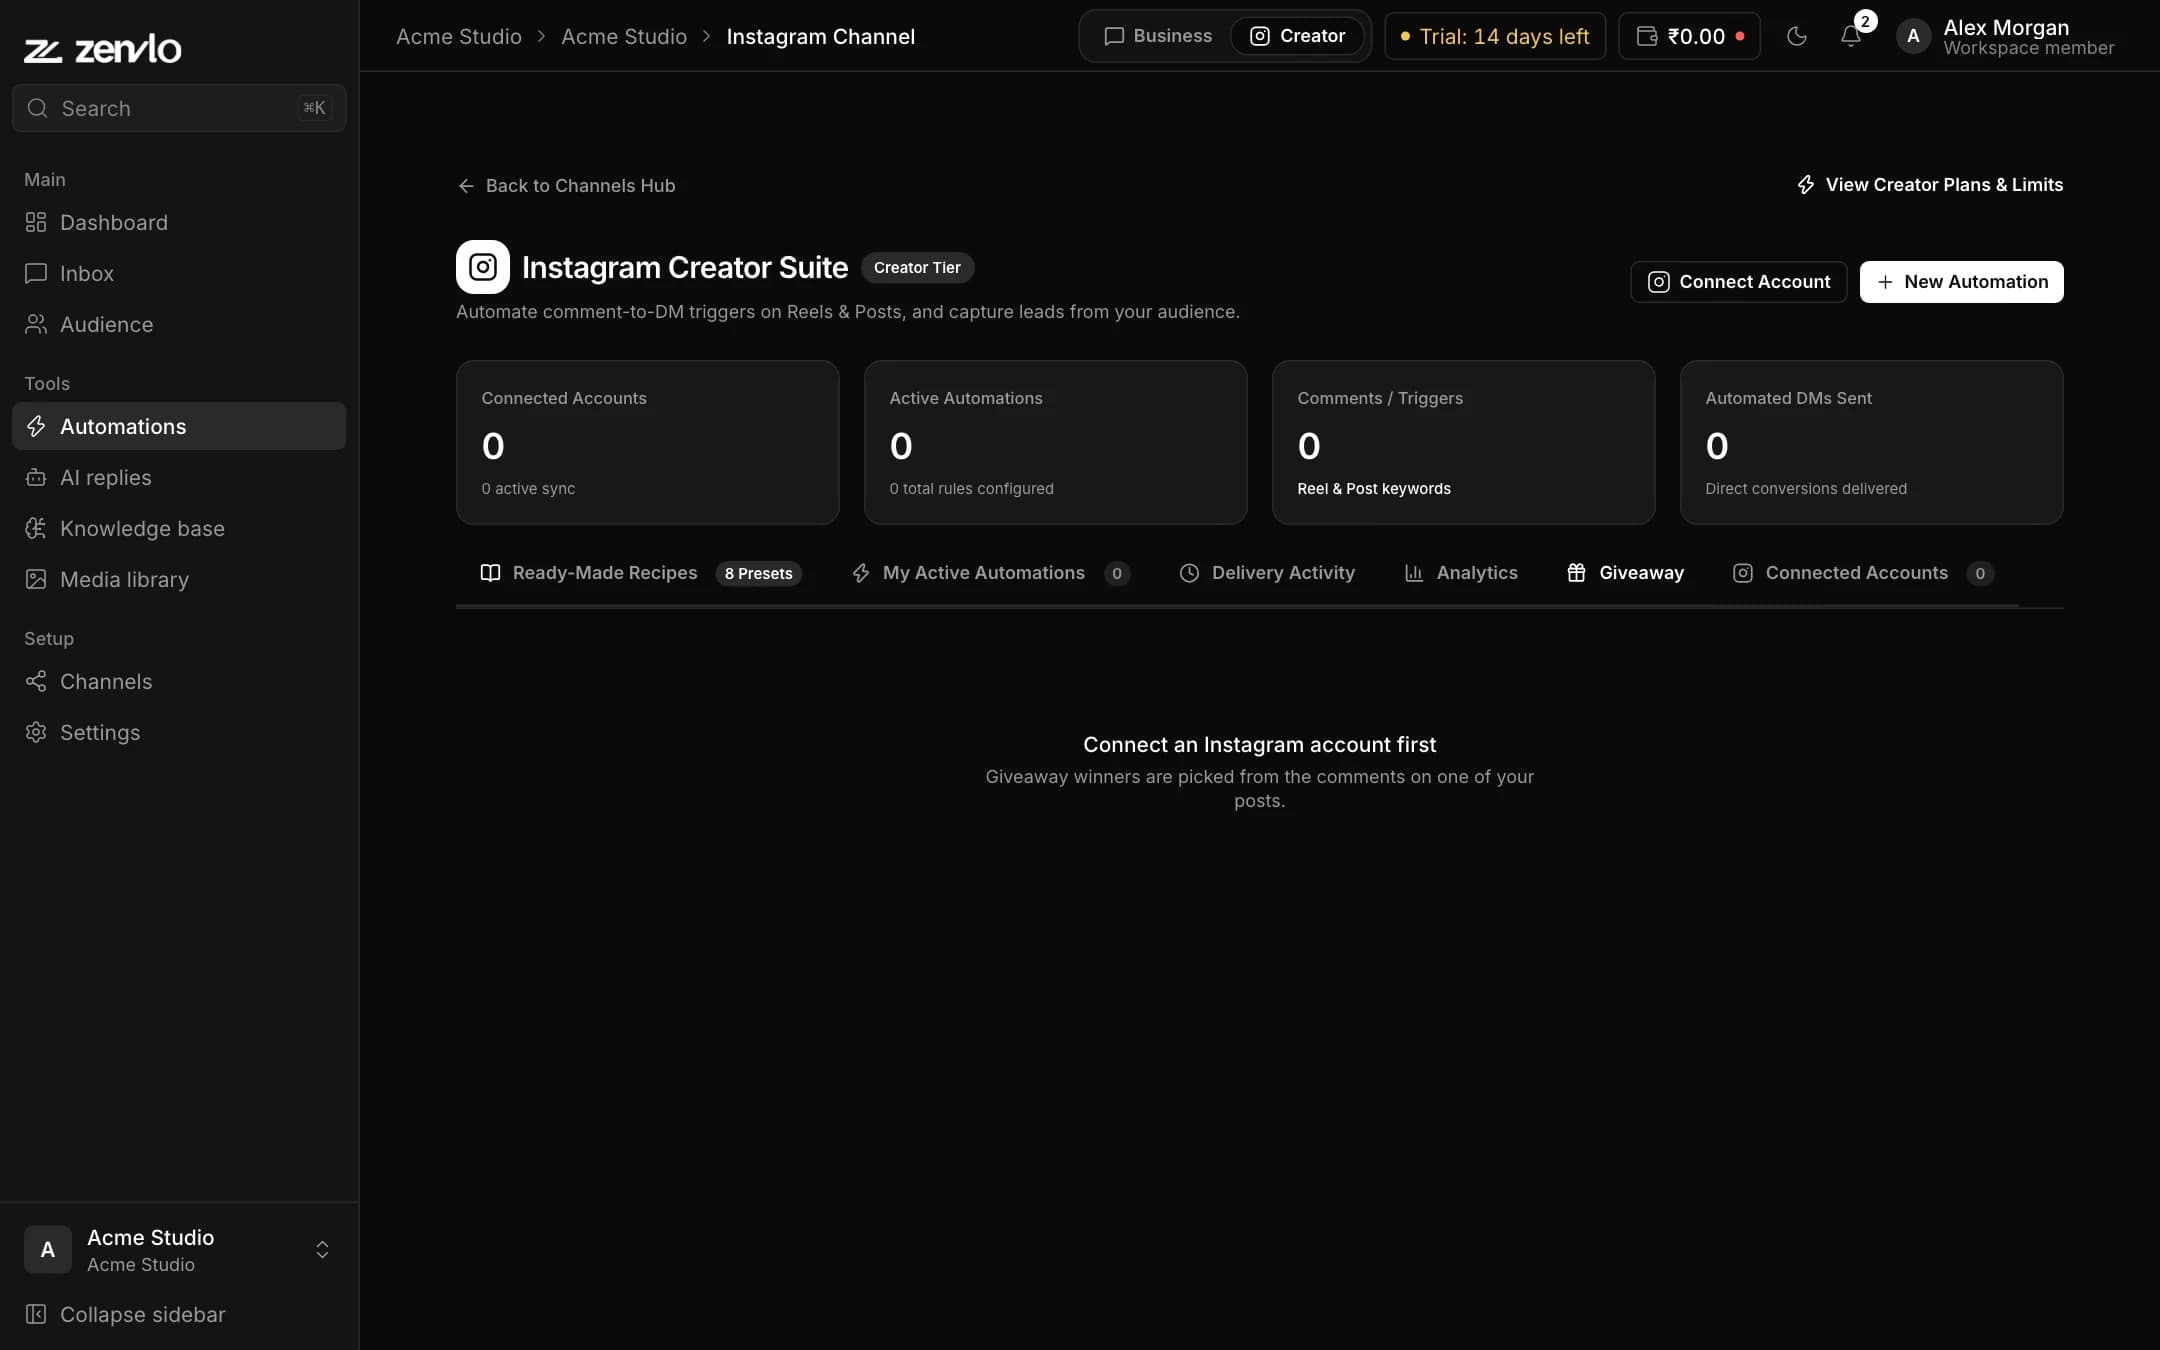Image resolution: width=2160 pixels, height=1350 pixels.
Task: Click Alex Morgan avatar
Action: (1913, 36)
